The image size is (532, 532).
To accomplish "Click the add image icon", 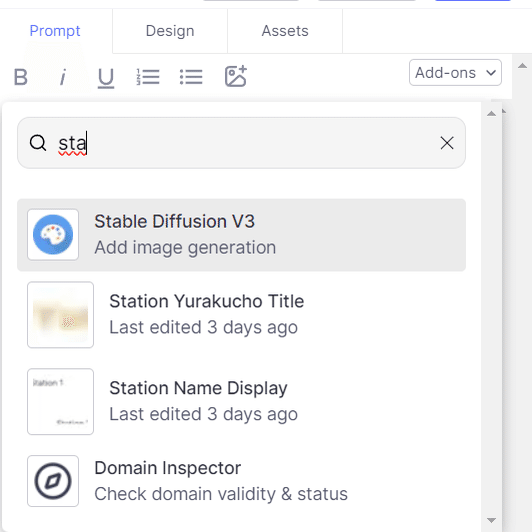I will tap(235, 76).
